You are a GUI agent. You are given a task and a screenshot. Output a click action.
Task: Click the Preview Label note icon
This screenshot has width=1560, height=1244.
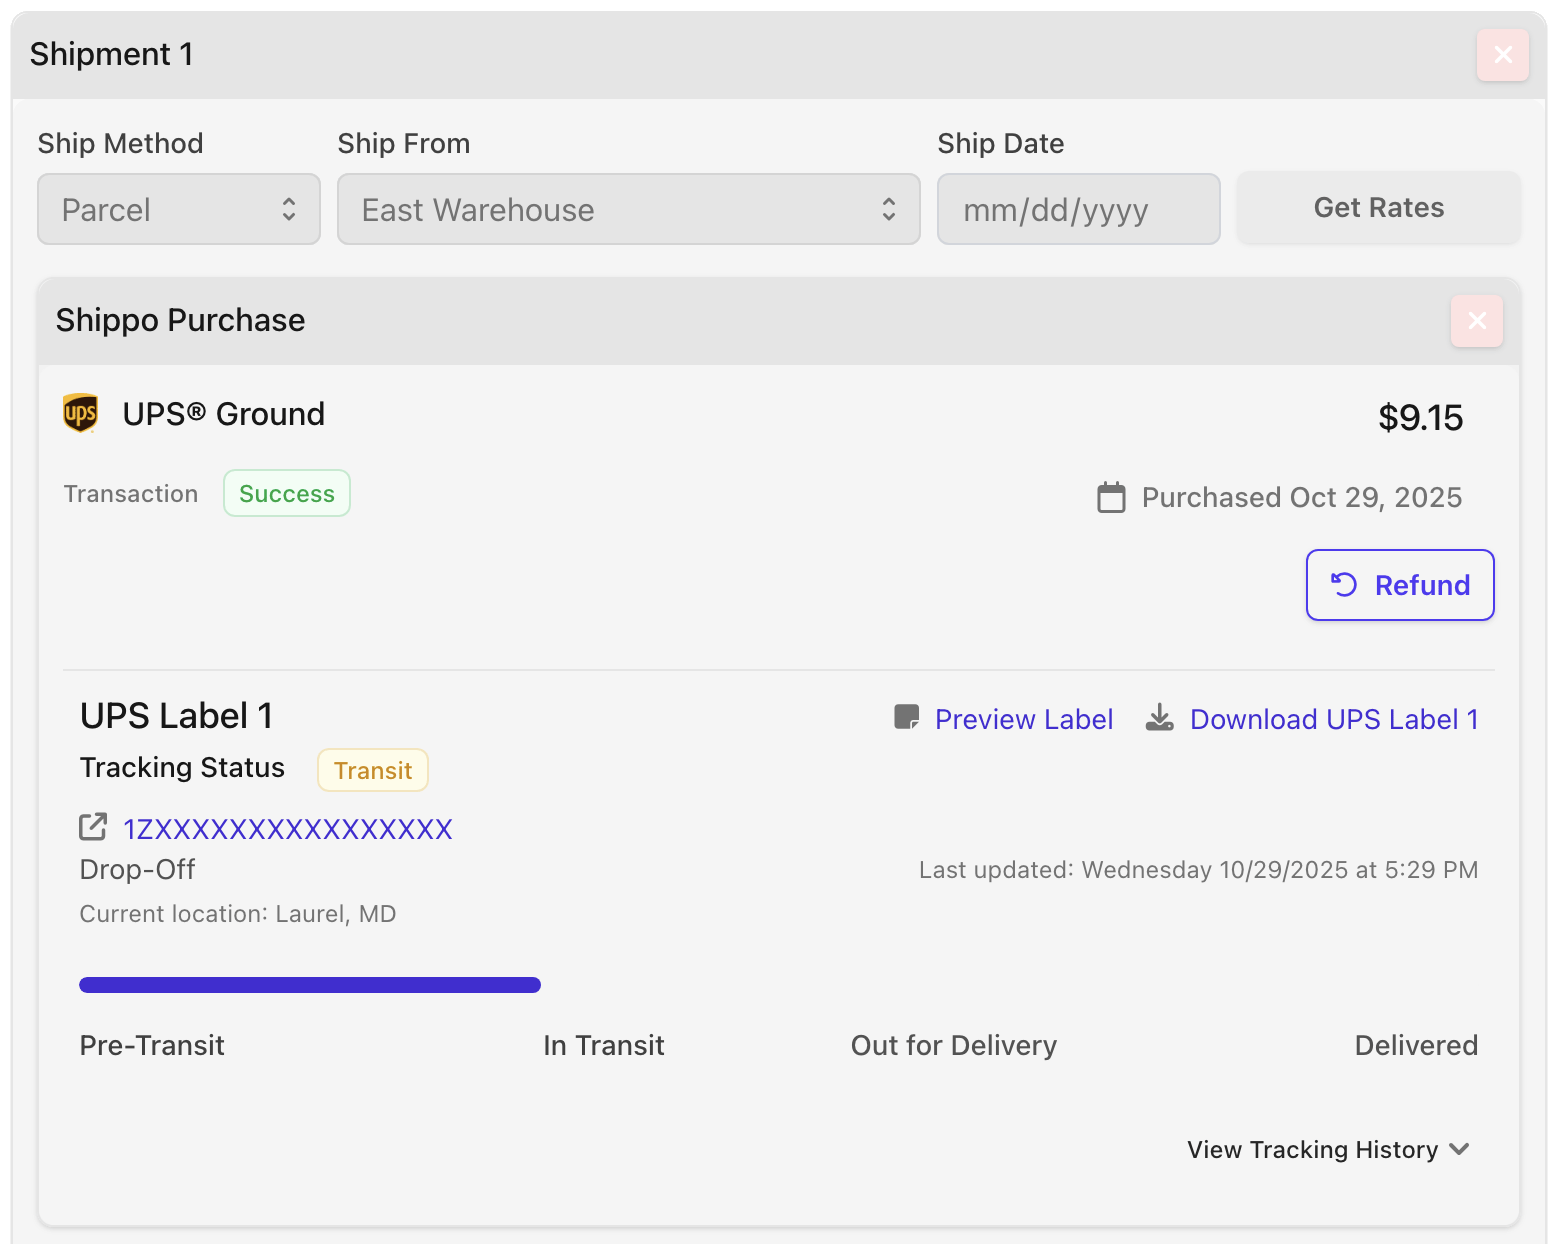click(x=906, y=718)
